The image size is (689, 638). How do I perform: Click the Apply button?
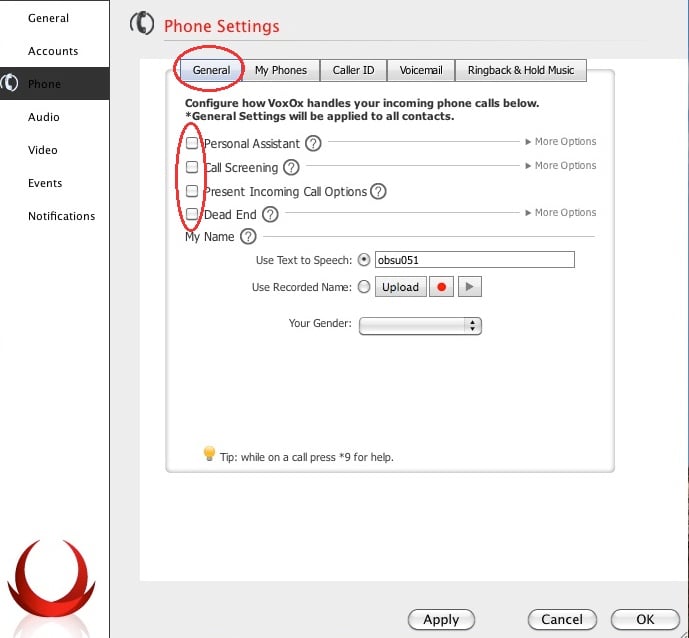441,620
